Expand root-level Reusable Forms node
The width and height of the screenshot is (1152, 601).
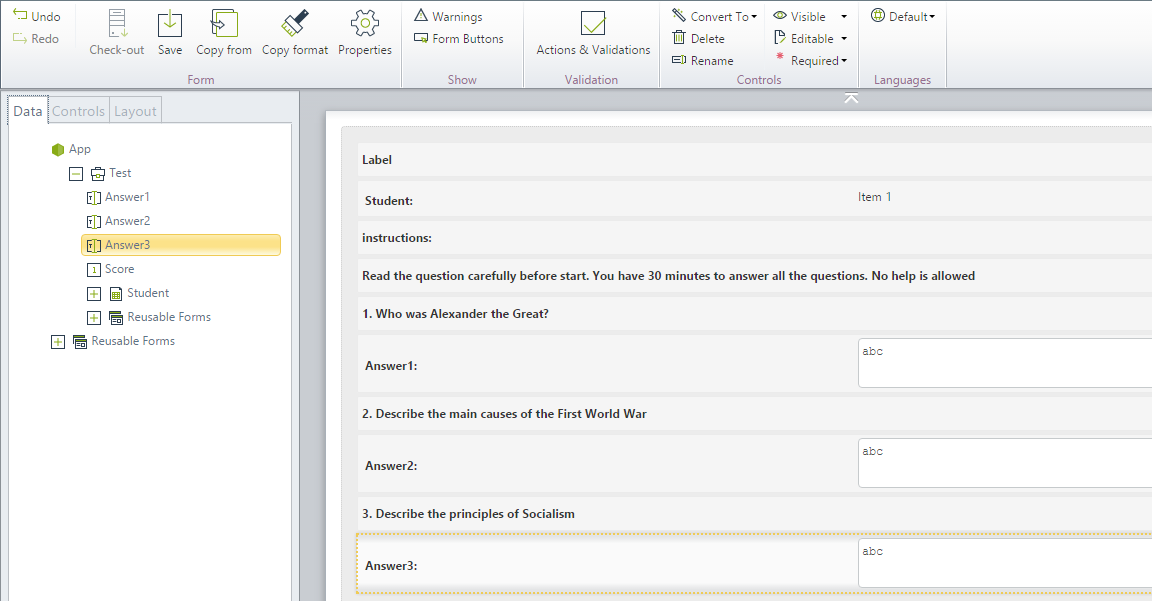[58, 342]
